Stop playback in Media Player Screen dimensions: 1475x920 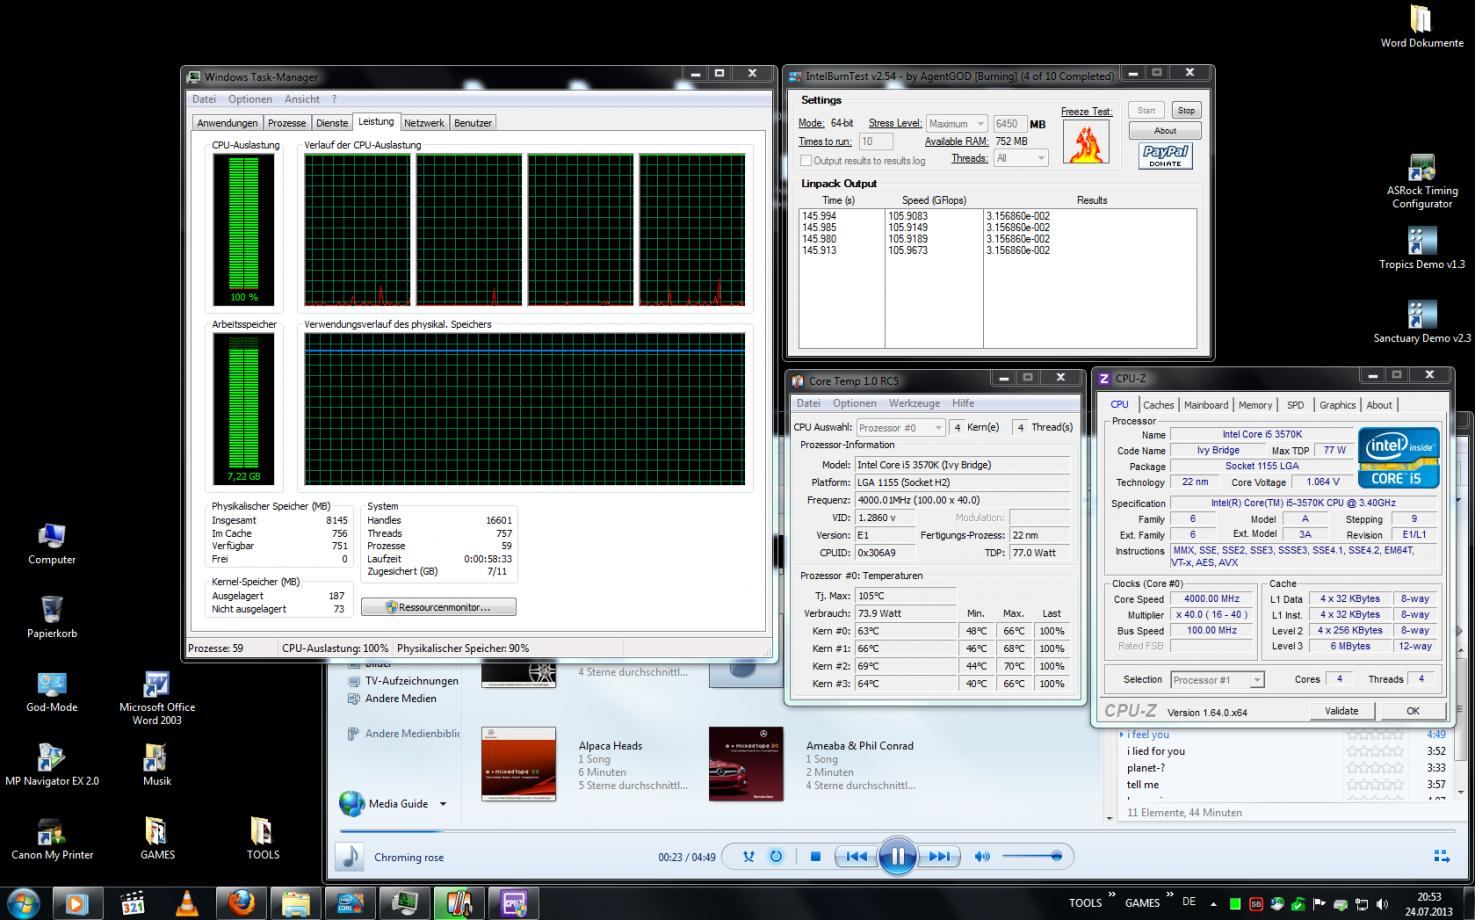click(x=815, y=856)
